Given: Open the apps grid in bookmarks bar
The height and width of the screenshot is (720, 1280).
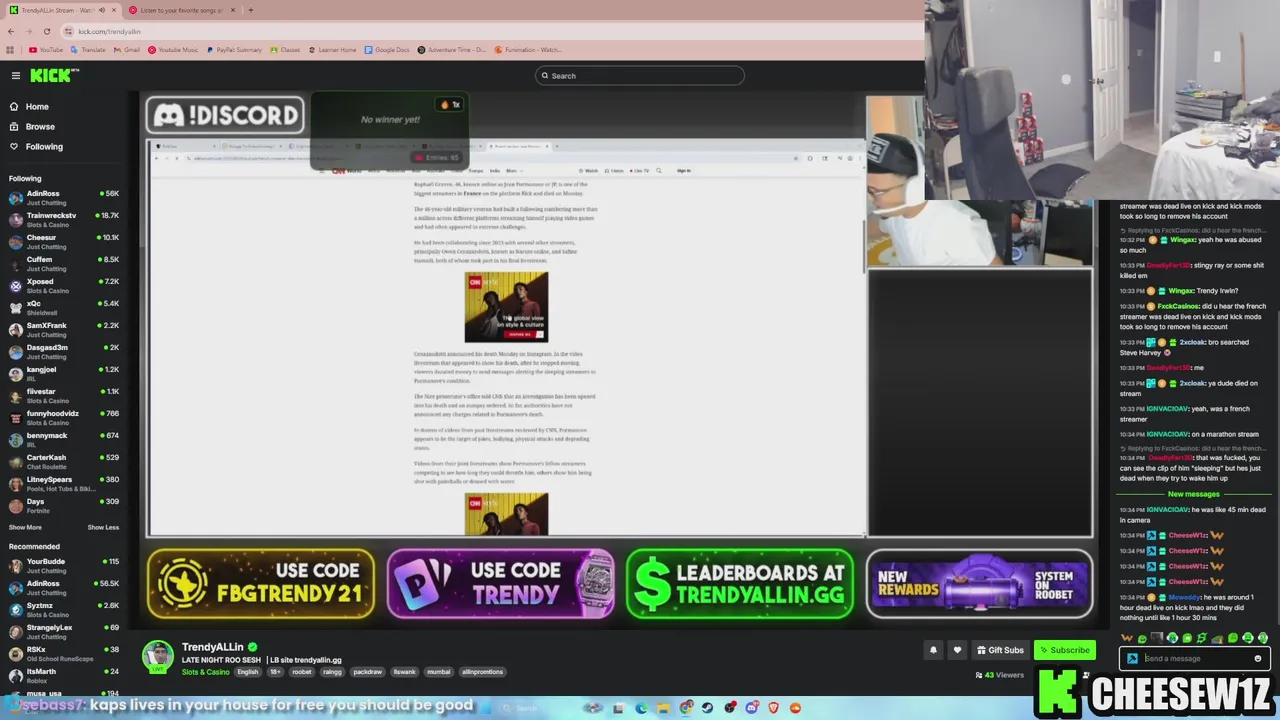Looking at the screenshot, I should pos(11,50).
